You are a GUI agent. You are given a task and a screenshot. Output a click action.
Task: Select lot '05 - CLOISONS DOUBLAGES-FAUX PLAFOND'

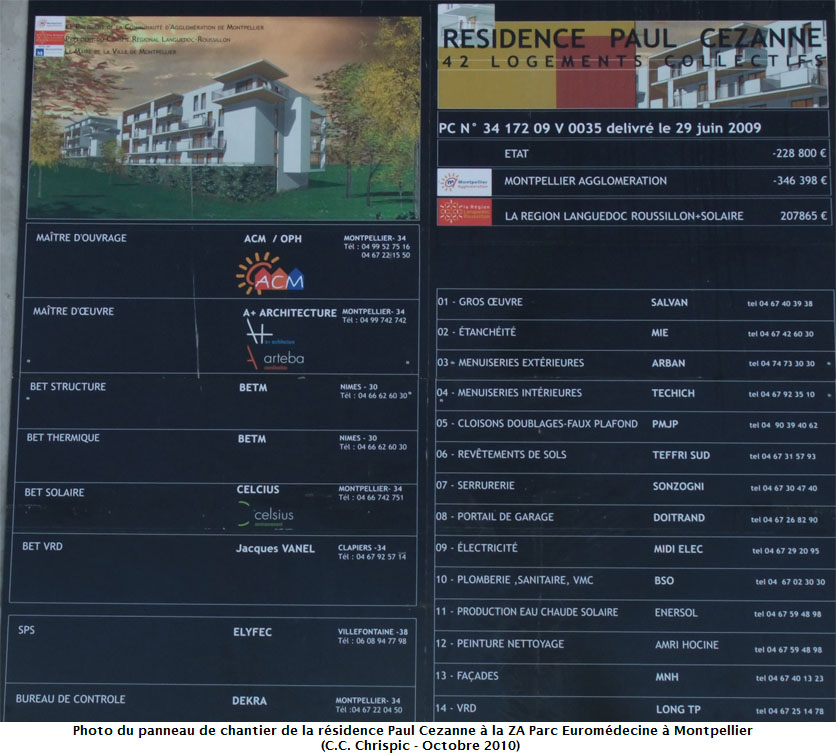(537, 423)
